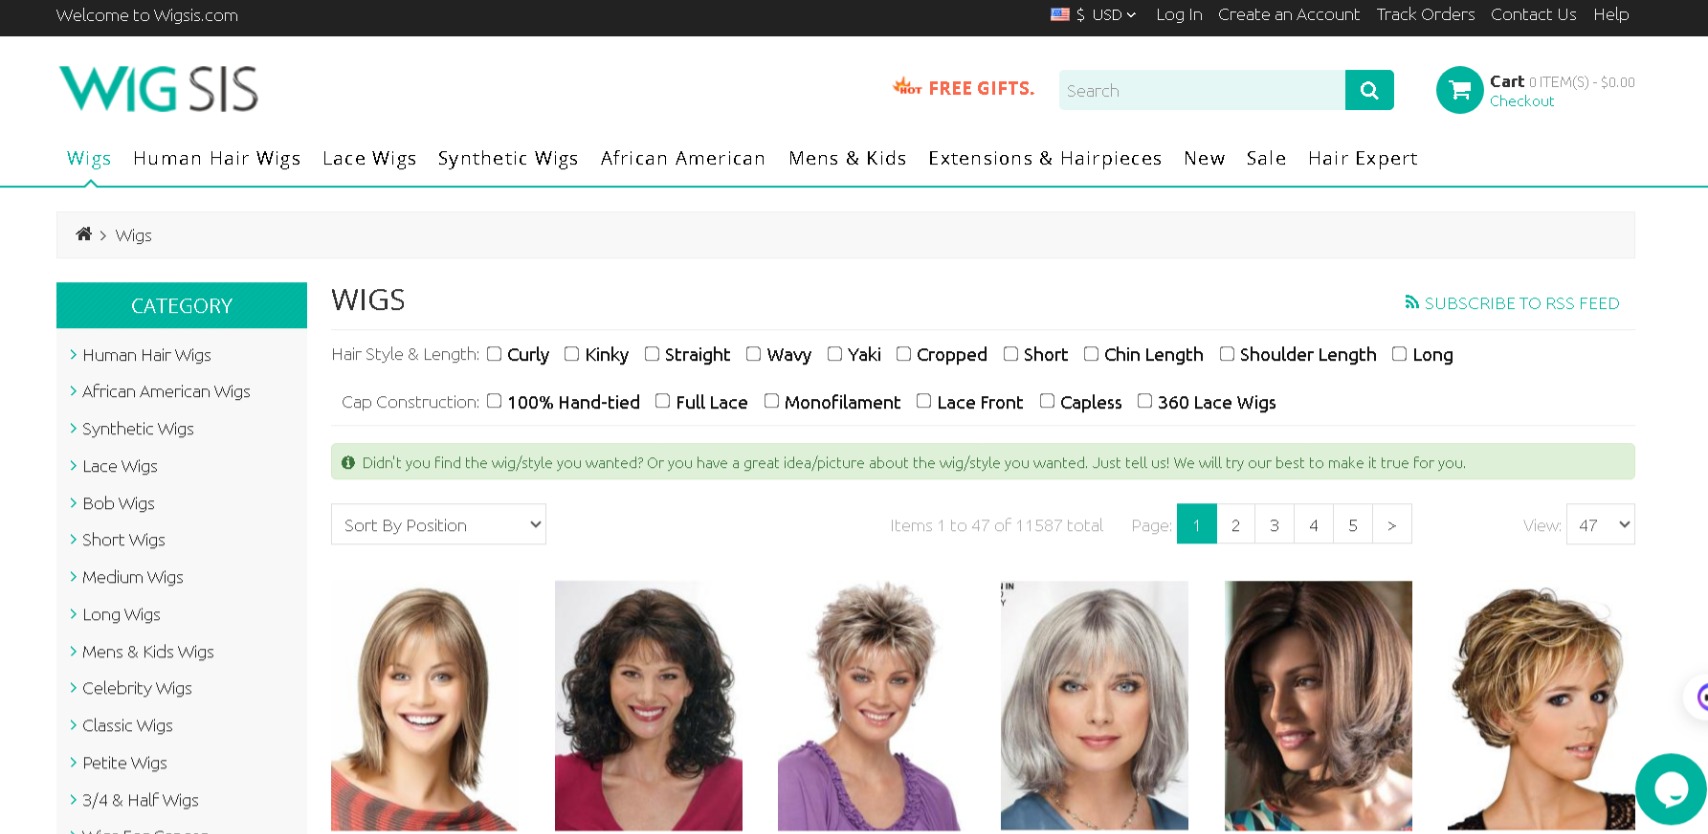The height and width of the screenshot is (834, 1708).
Task: Click the US flag currency icon
Action: [1060, 14]
